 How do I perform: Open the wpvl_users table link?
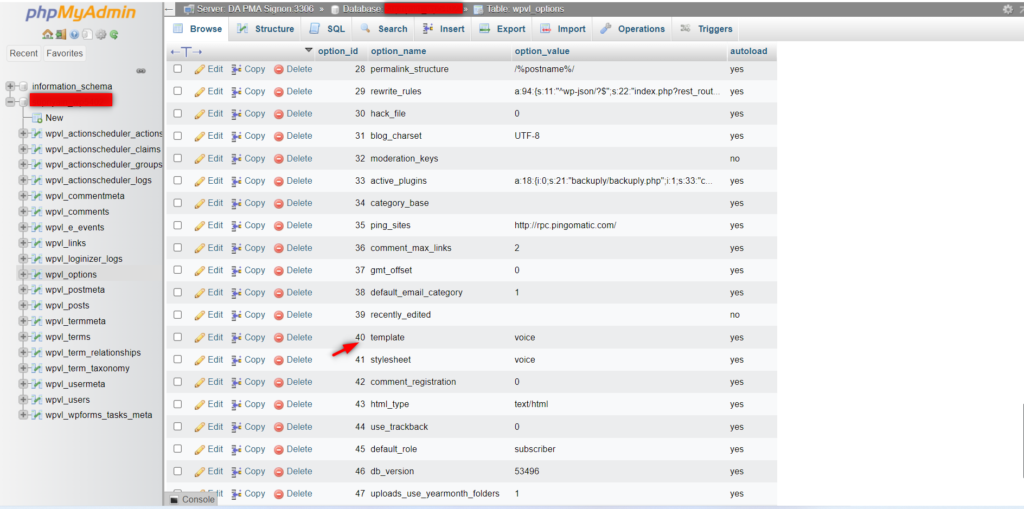67,400
